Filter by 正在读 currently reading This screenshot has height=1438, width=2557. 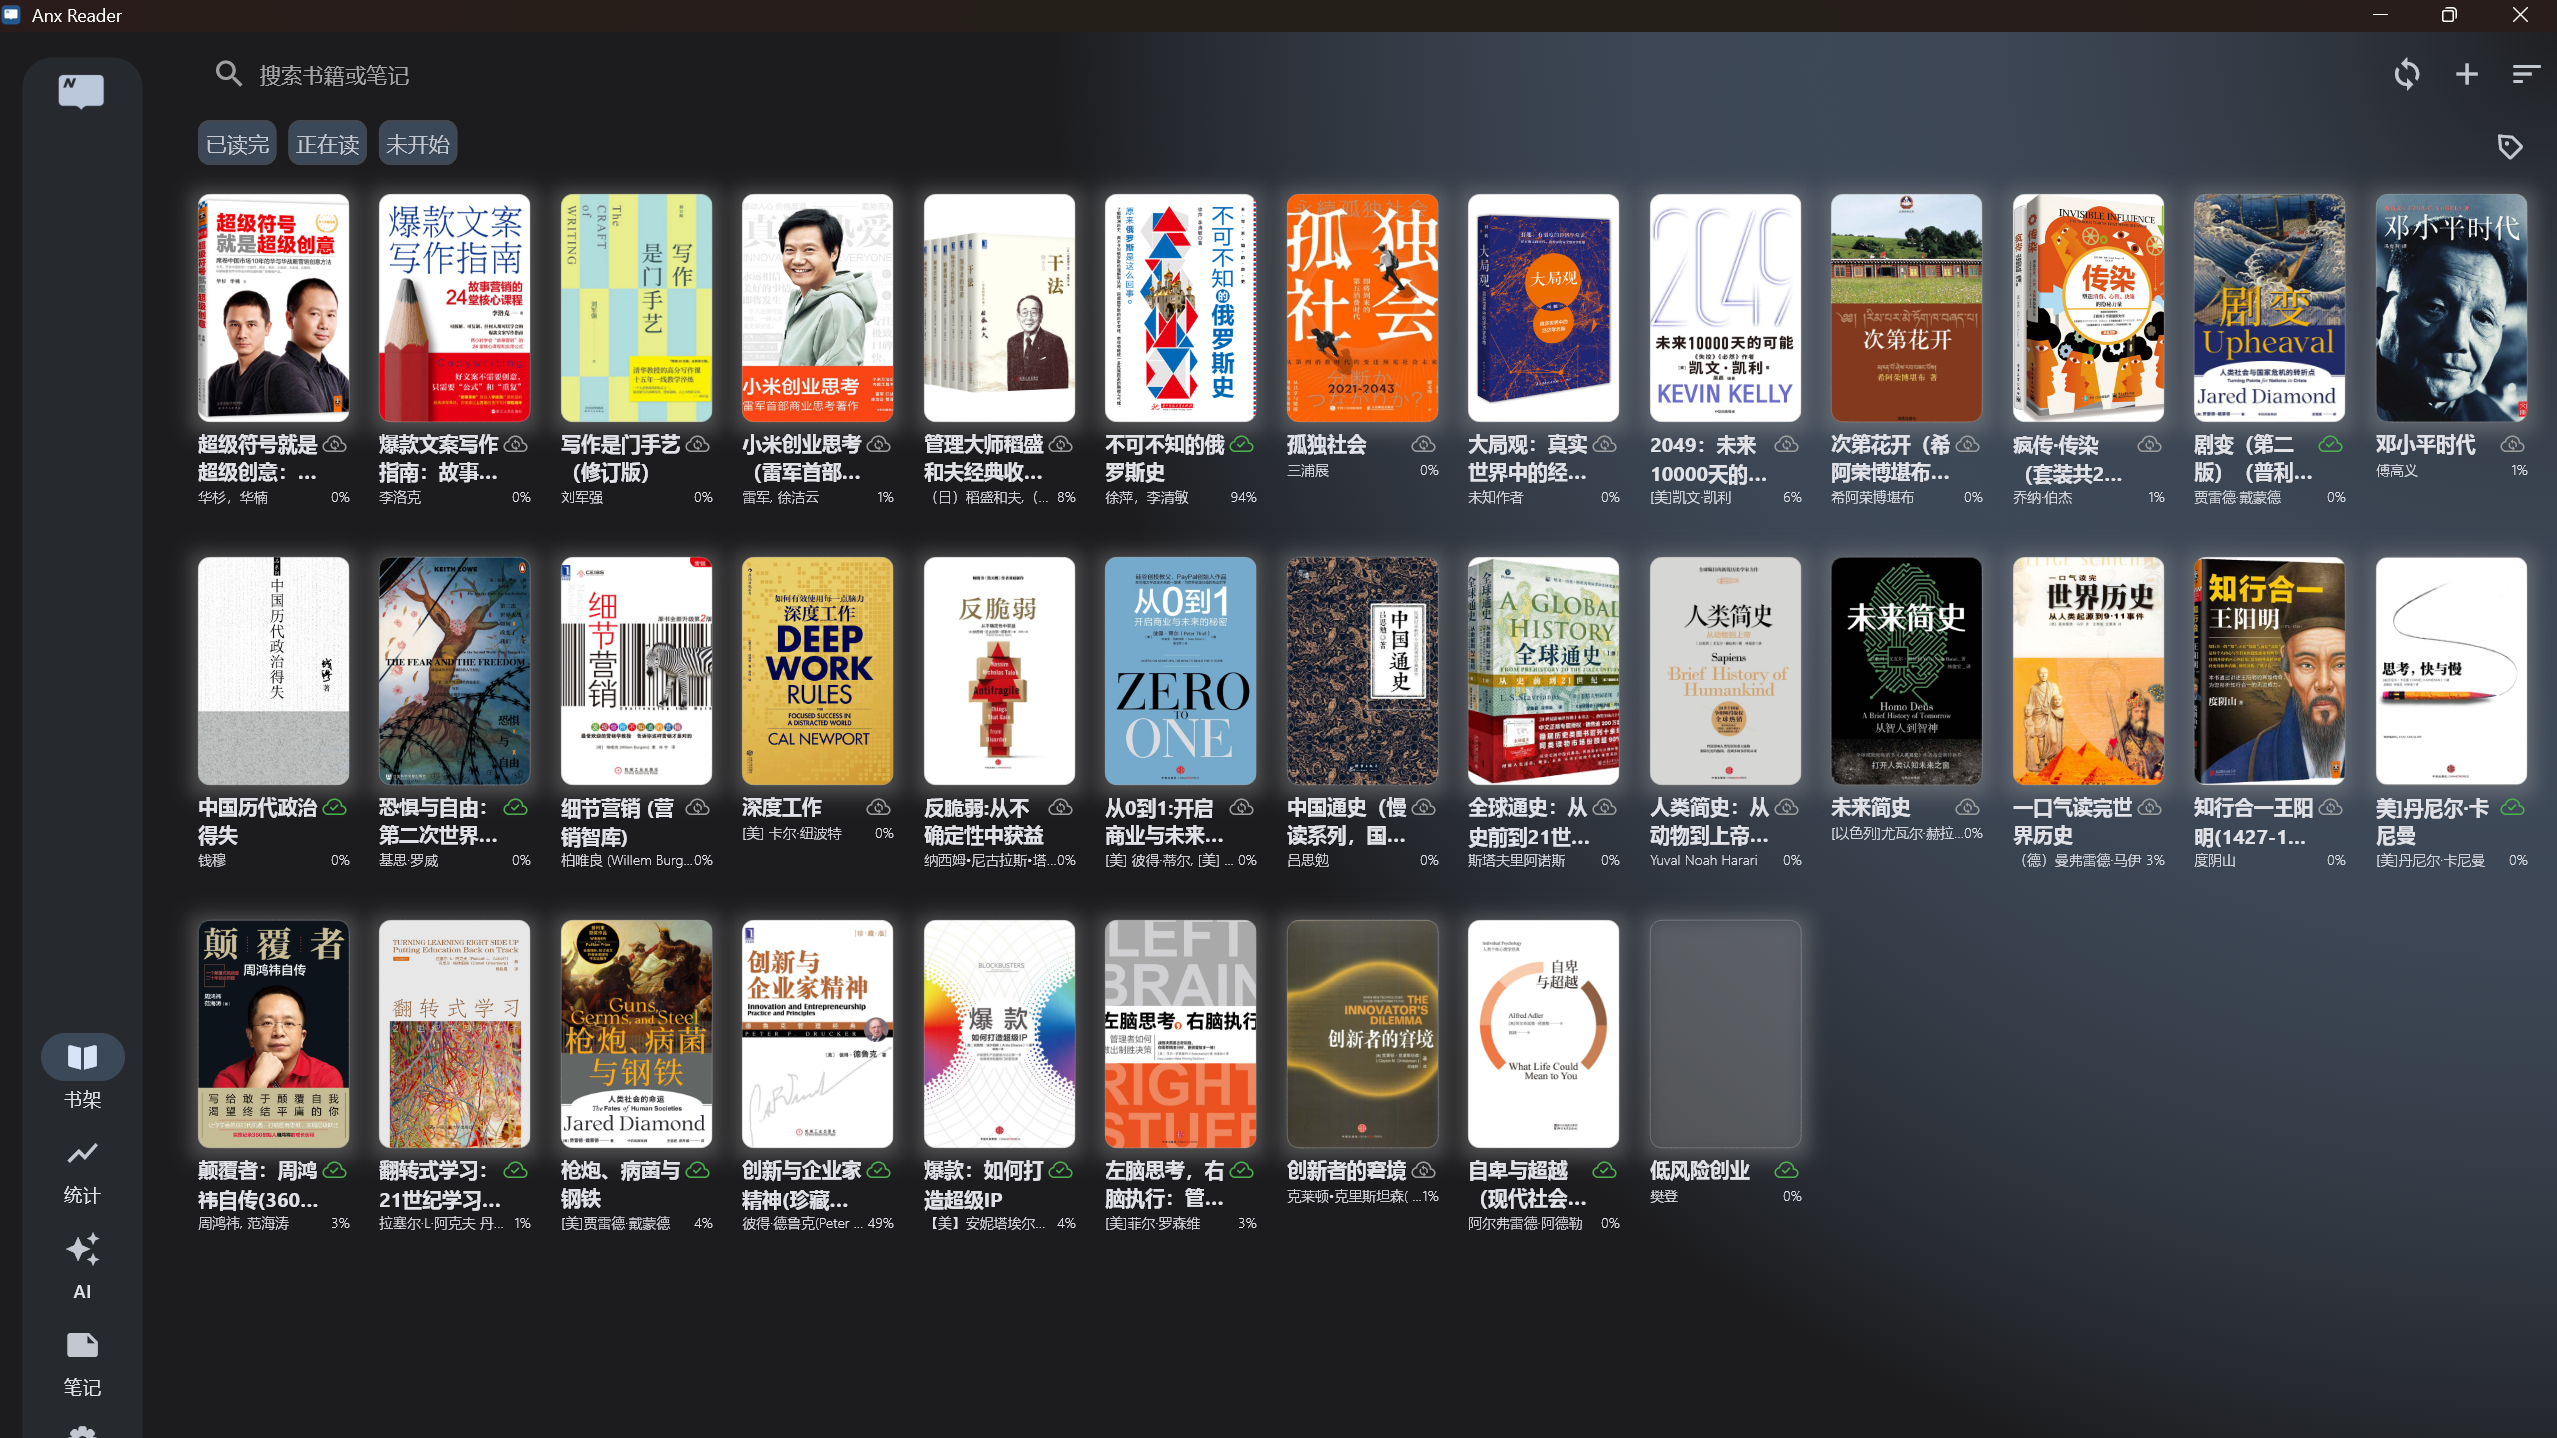327,145
